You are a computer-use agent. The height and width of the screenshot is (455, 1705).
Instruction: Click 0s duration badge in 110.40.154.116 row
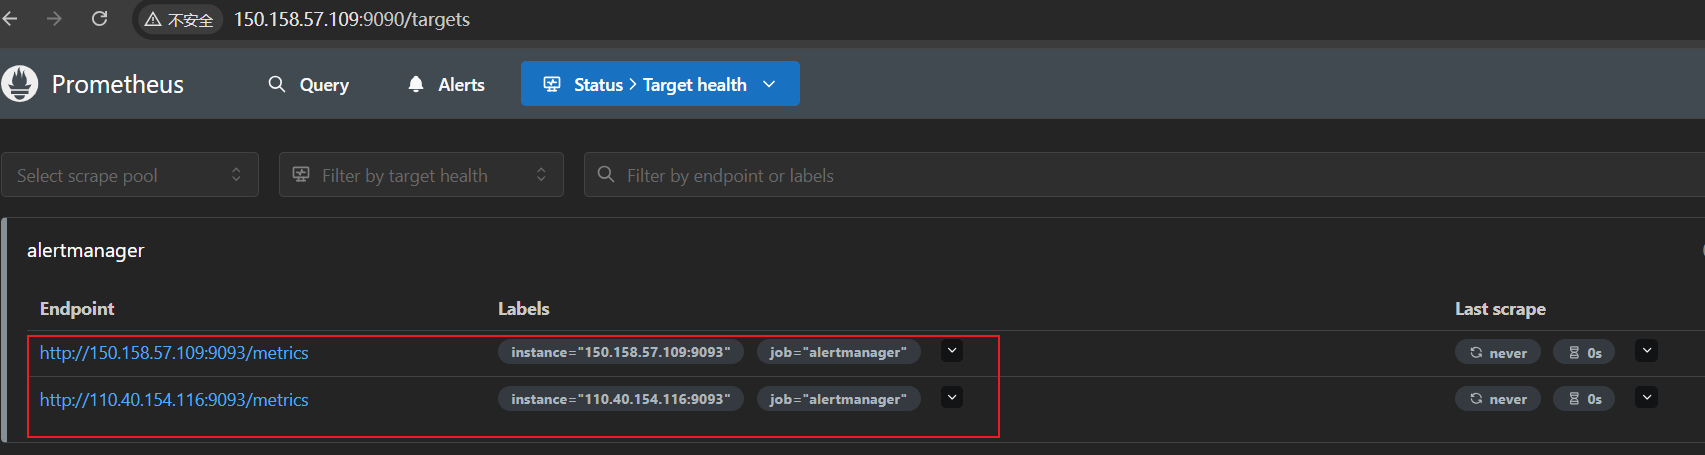click(x=1584, y=399)
